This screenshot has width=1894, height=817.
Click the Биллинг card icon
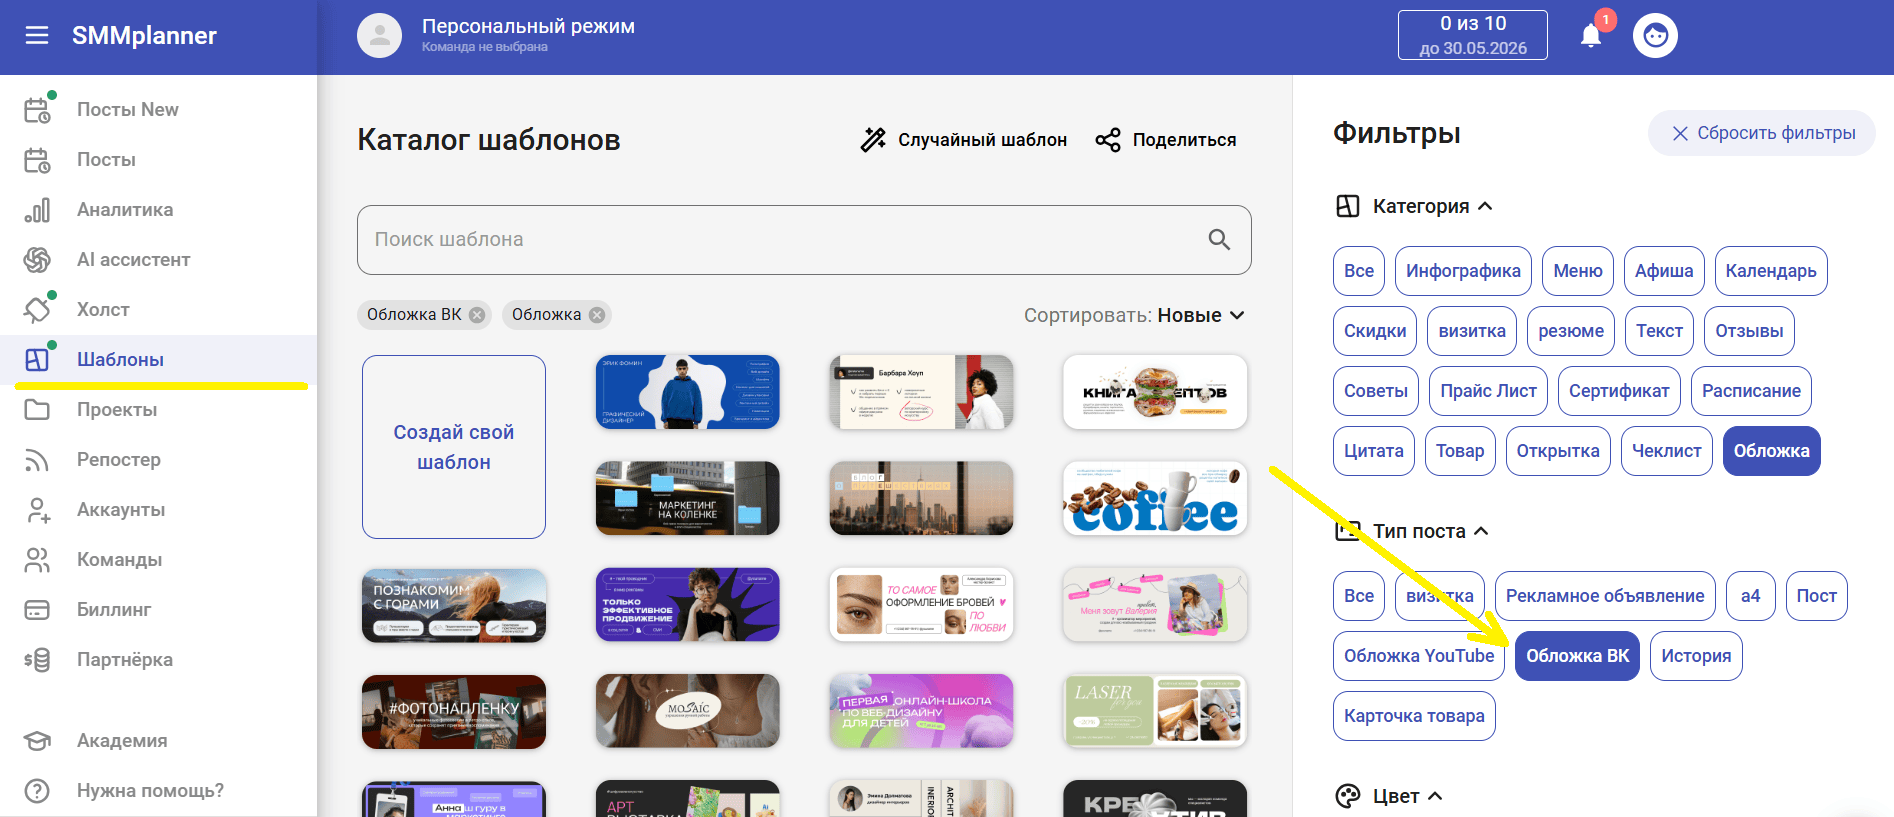(37, 610)
